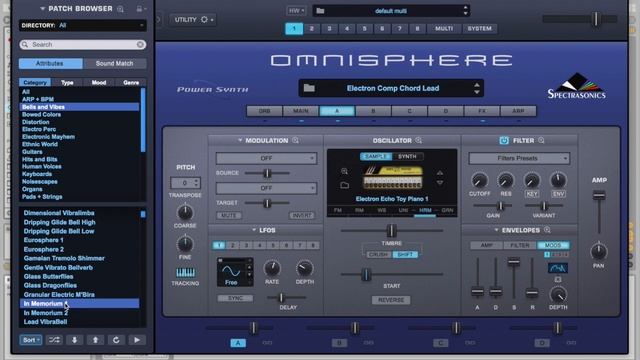Click the Patch Browser lock icon

[139, 9]
